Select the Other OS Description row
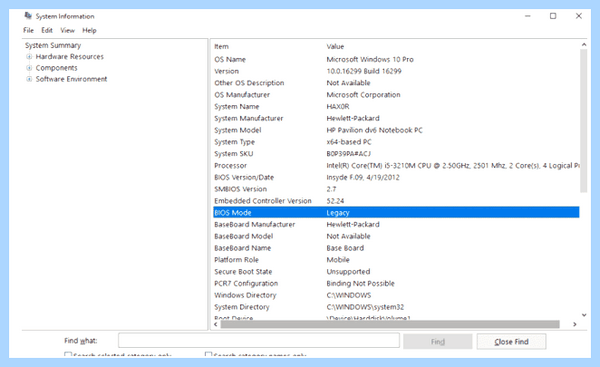The image size is (600, 367). [396, 83]
